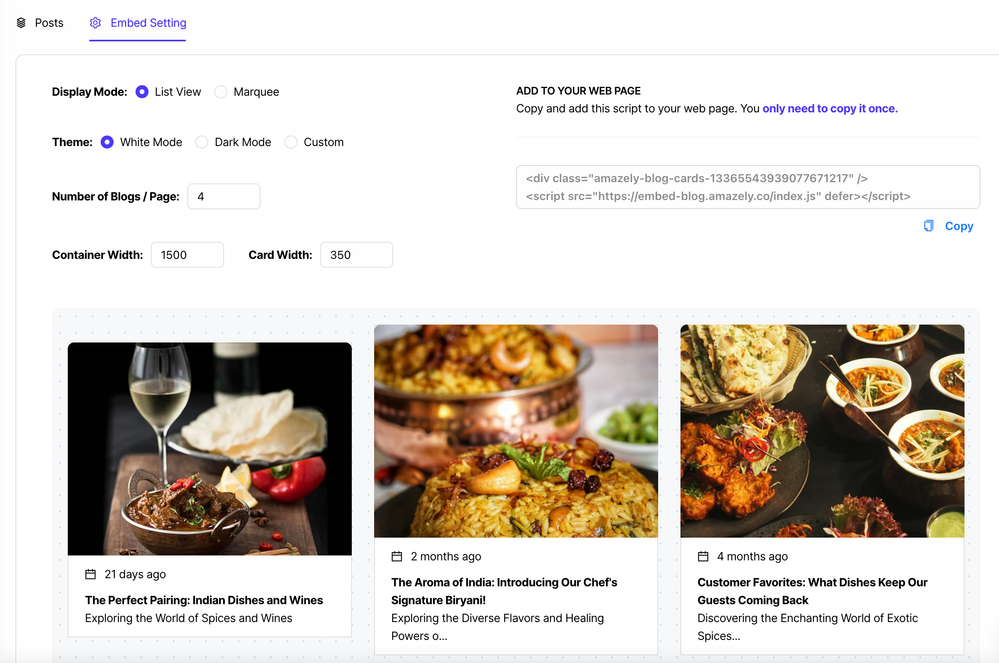
Task: Open The Perfect Pairing blog title
Action: click(204, 600)
